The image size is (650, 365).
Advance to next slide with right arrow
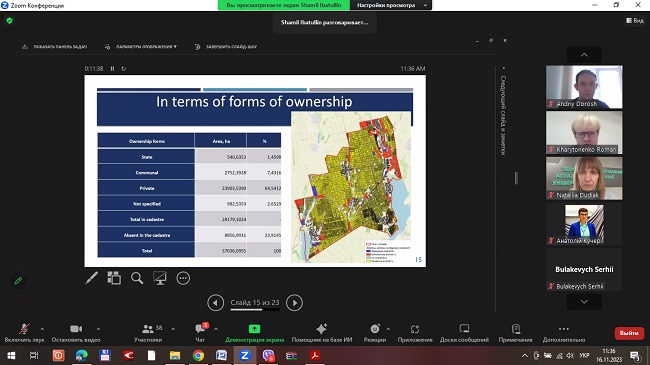coord(294,303)
